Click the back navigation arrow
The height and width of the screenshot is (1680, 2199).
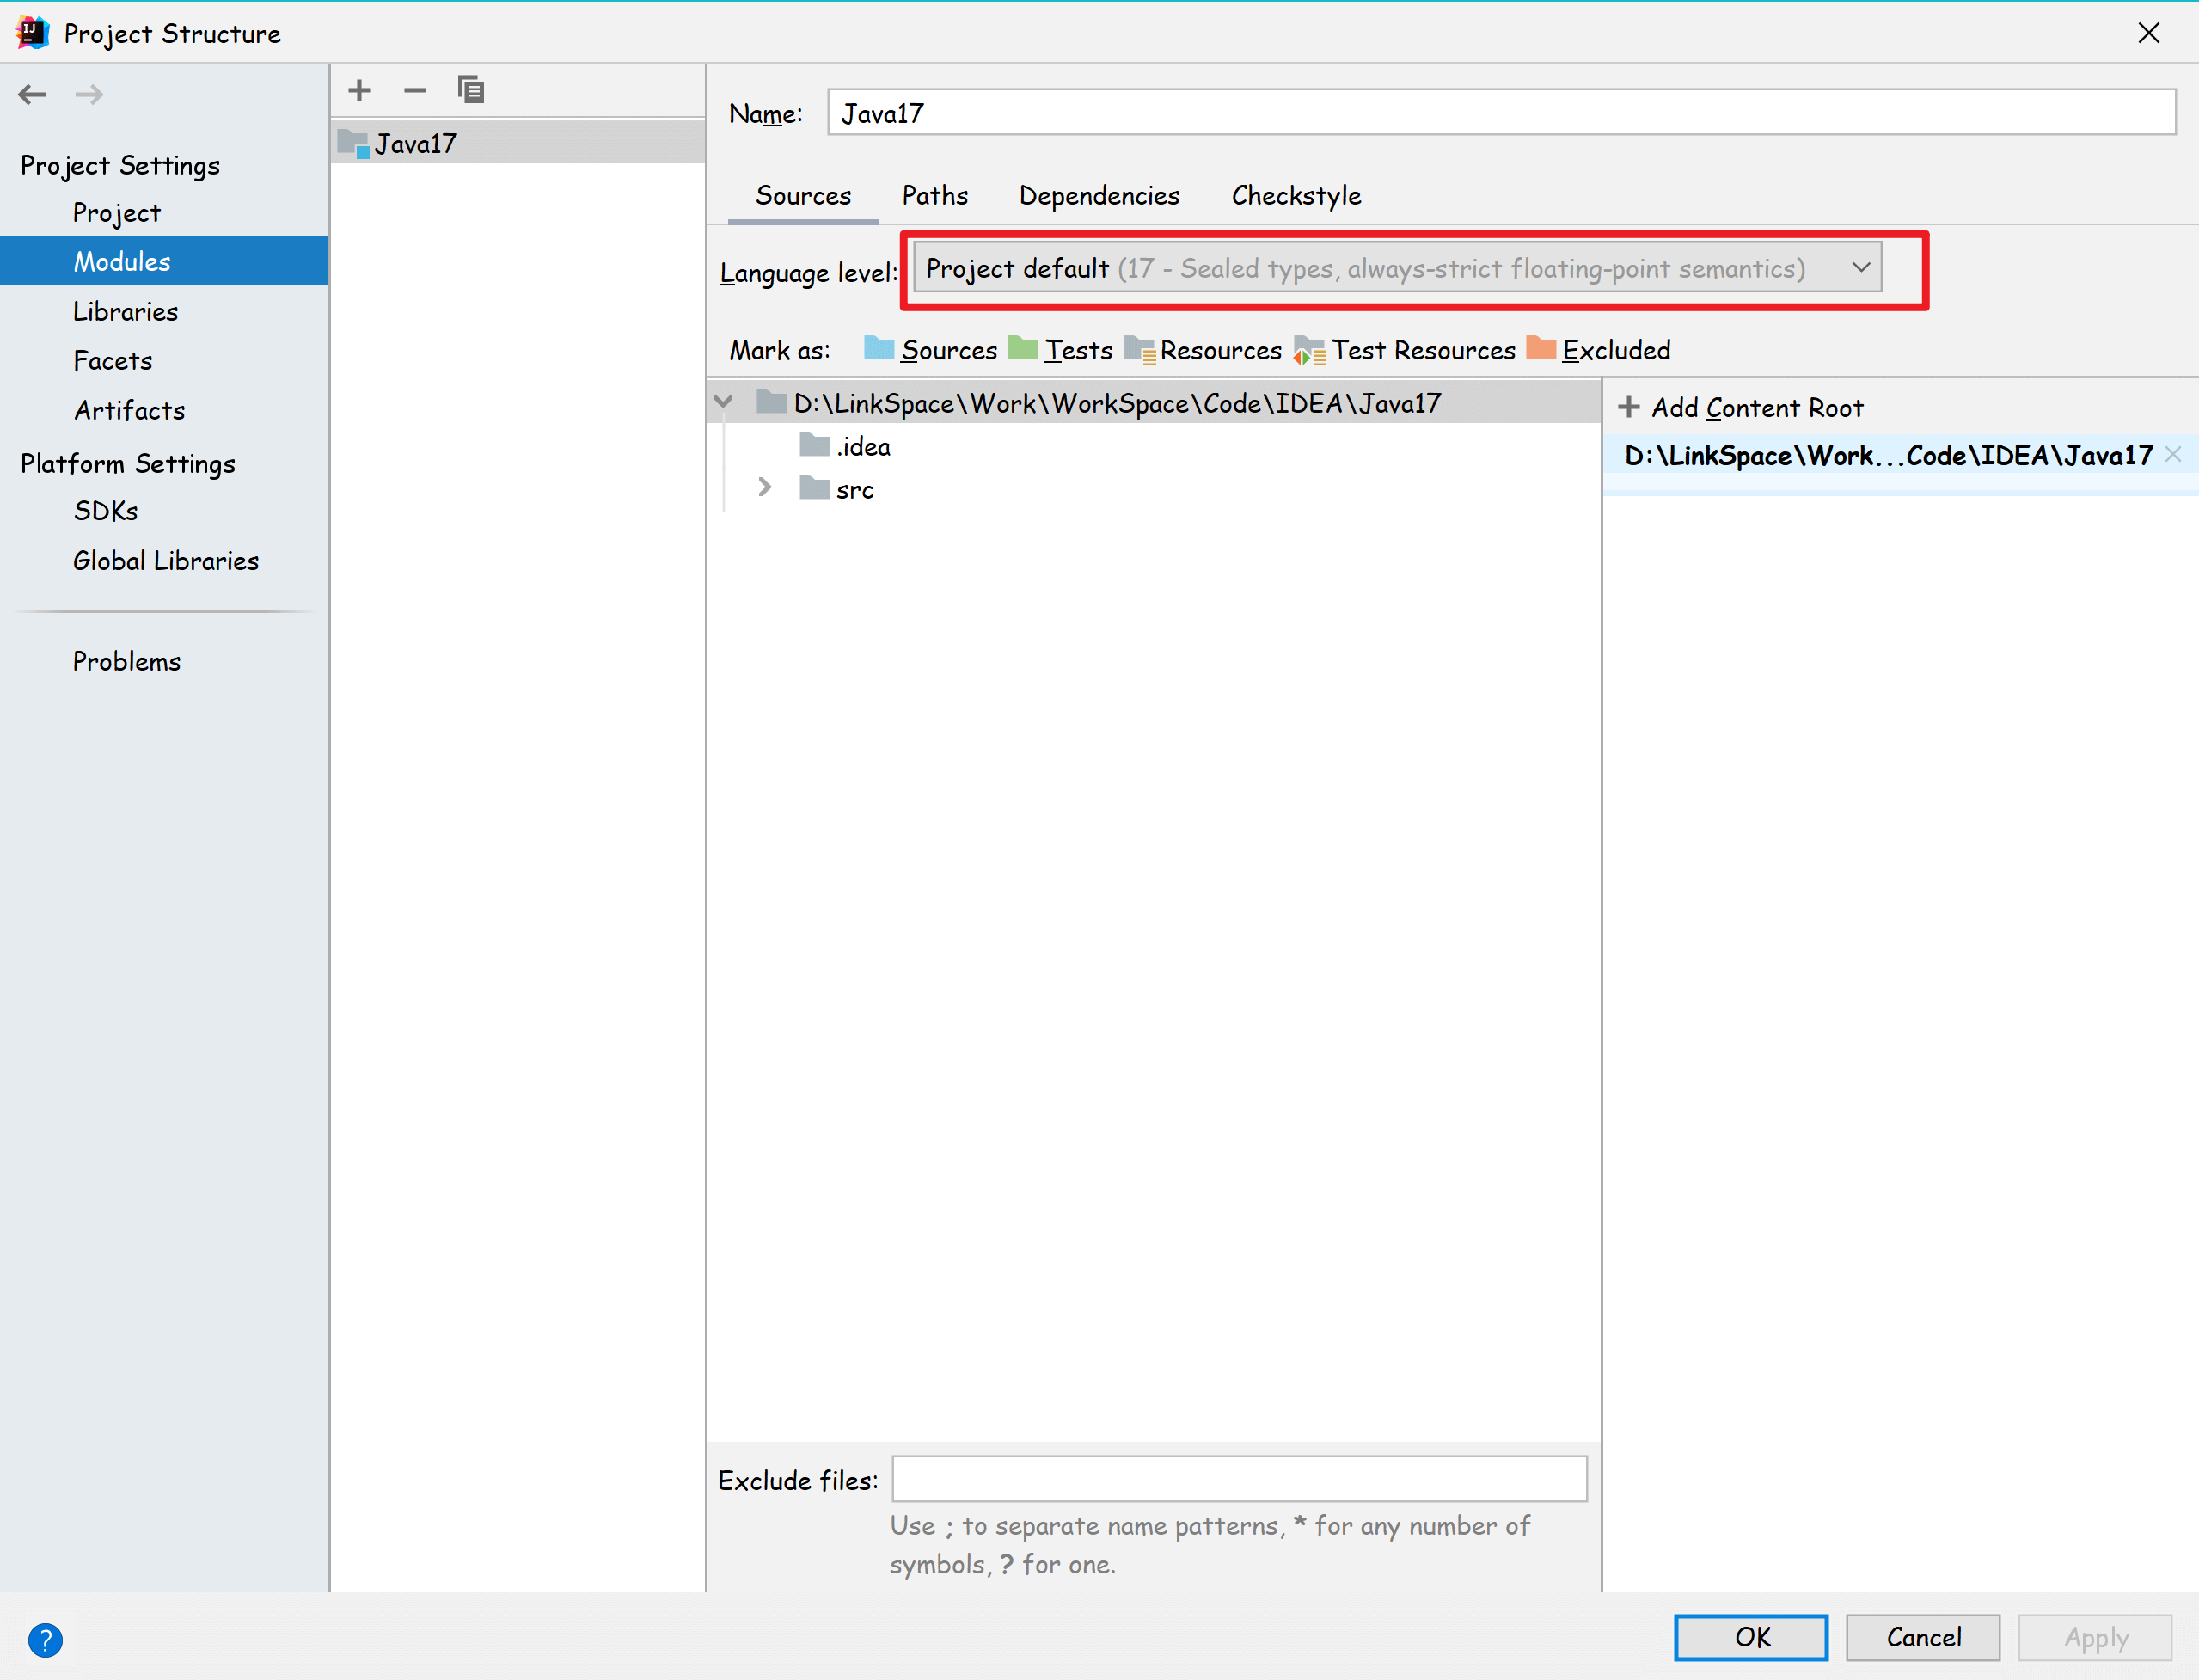pos(32,95)
